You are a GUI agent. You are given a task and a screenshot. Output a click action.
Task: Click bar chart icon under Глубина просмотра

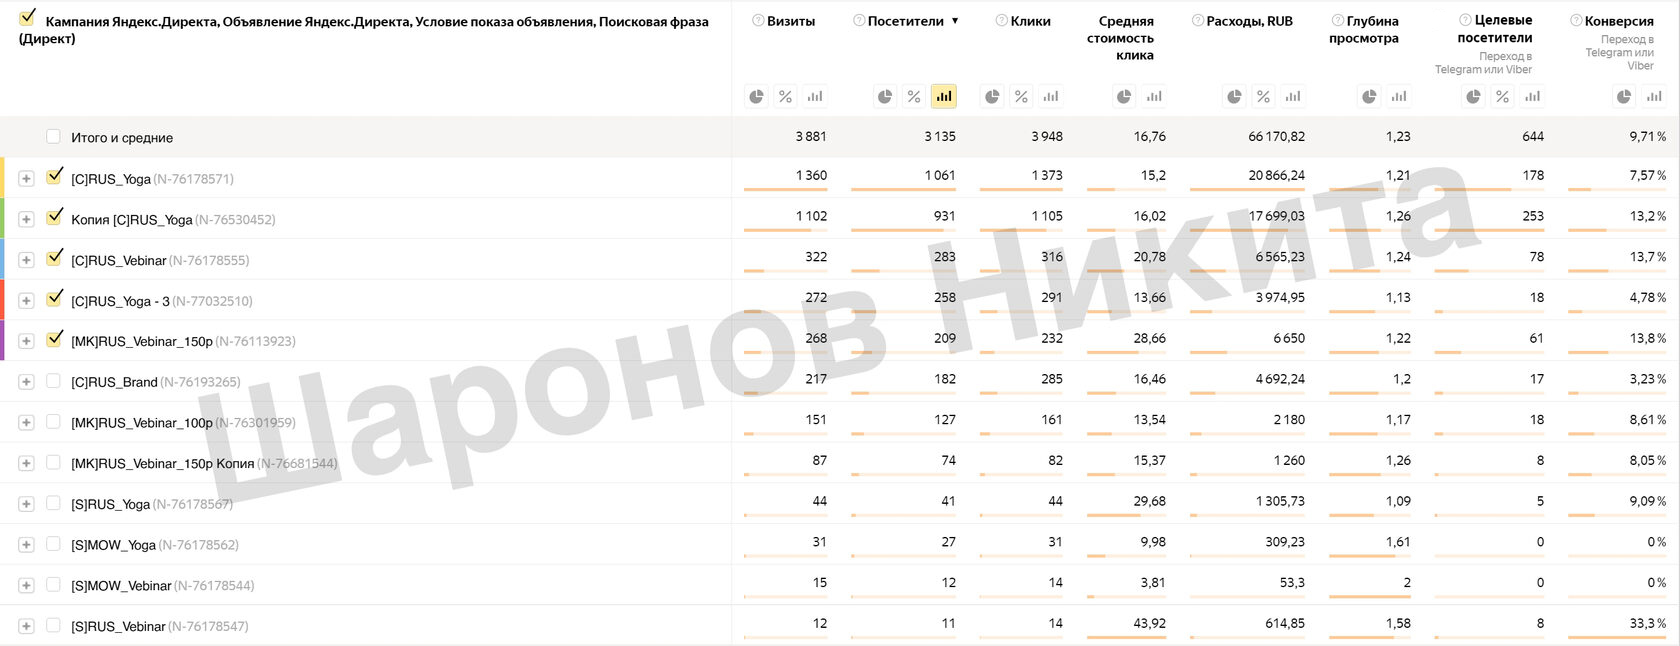[x=1398, y=96]
